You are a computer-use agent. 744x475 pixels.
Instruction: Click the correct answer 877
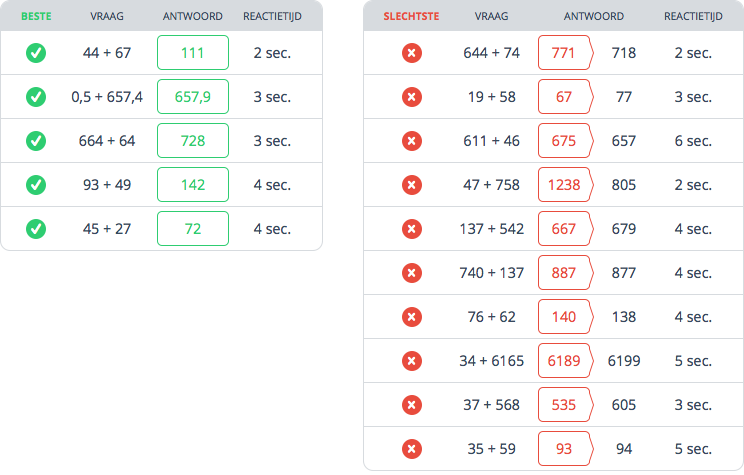click(x=623, y=273)
